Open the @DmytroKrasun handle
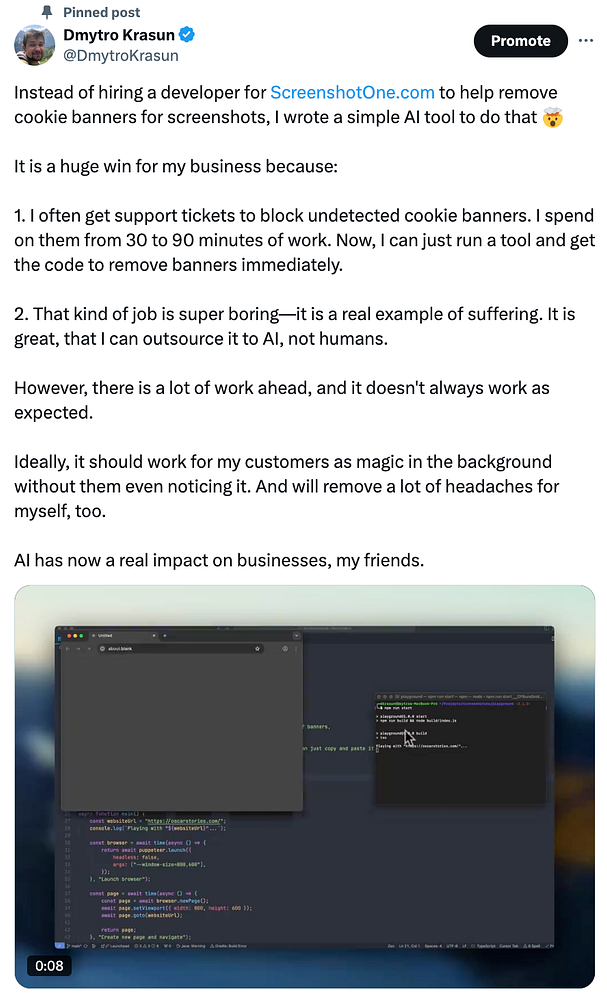Screen dimensions: 607x1000 point(121,55)
